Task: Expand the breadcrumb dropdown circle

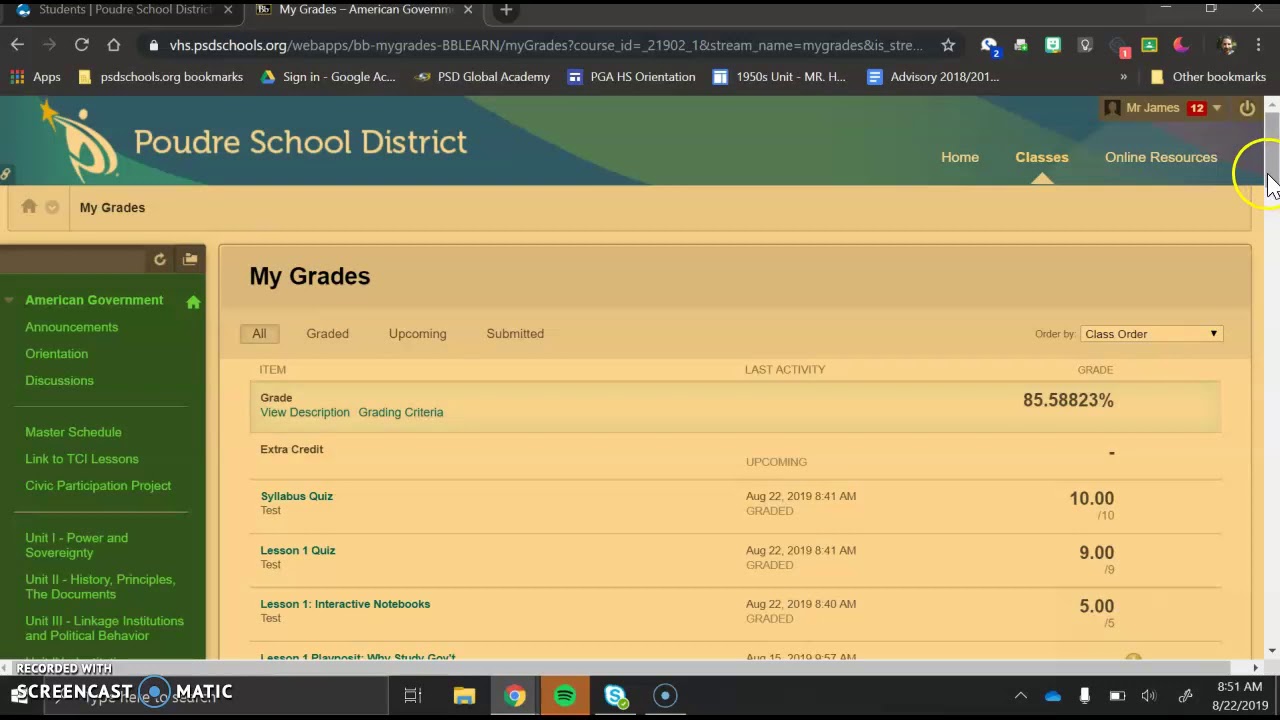Action: click(52, 207)
